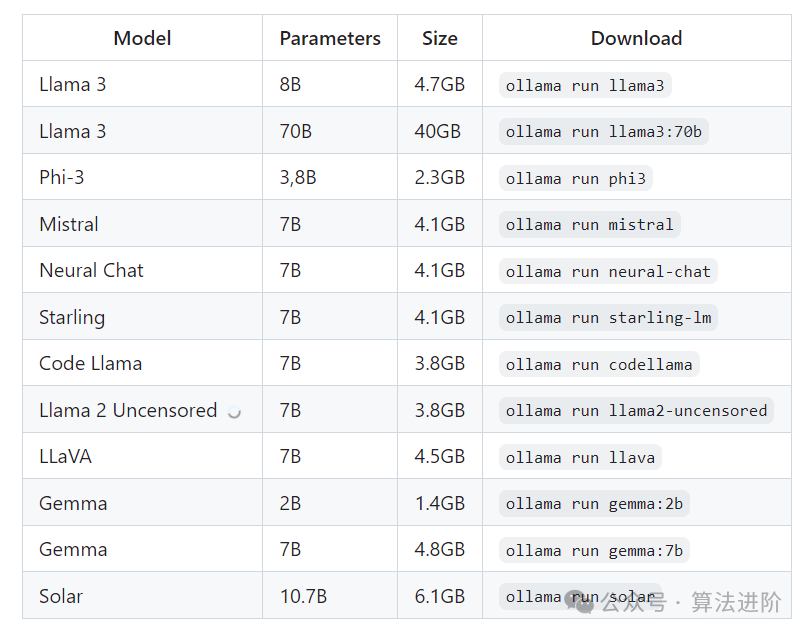Click the Parameters column header

330,38
